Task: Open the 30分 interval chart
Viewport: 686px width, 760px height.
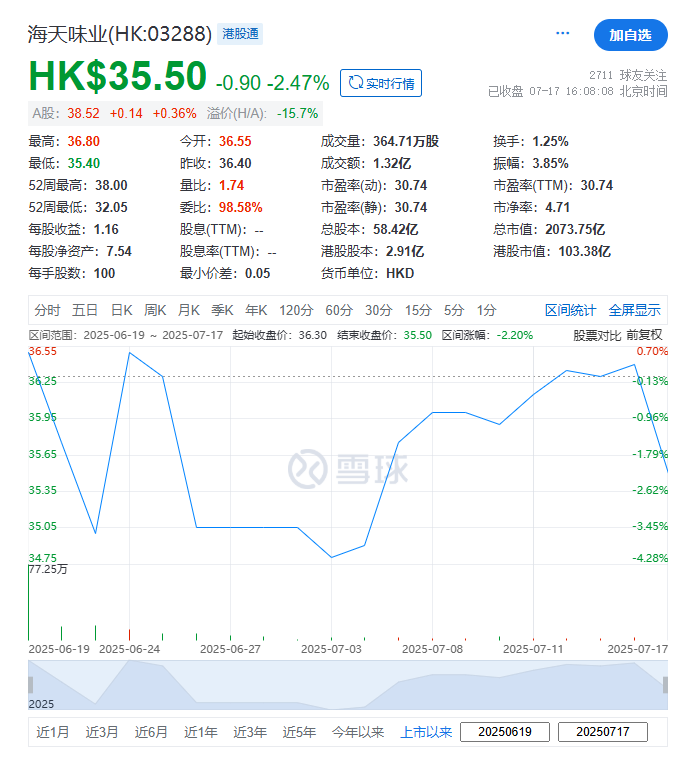Action: [379, 310]
